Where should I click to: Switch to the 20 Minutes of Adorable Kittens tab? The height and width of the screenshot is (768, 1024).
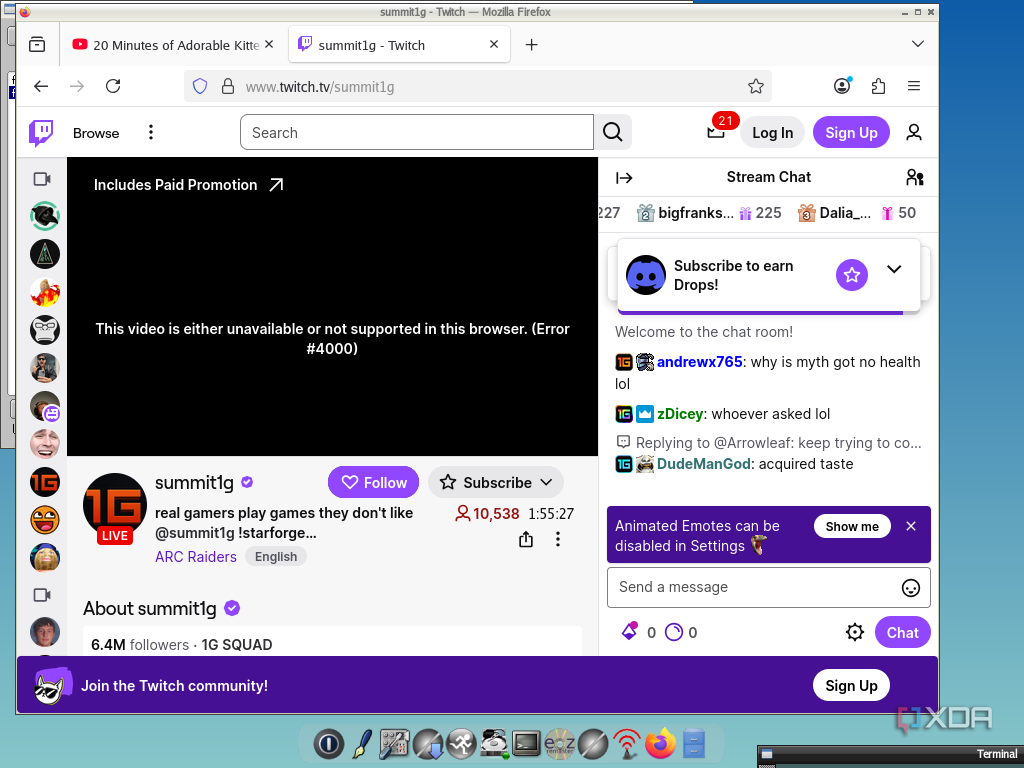point(173,45)
